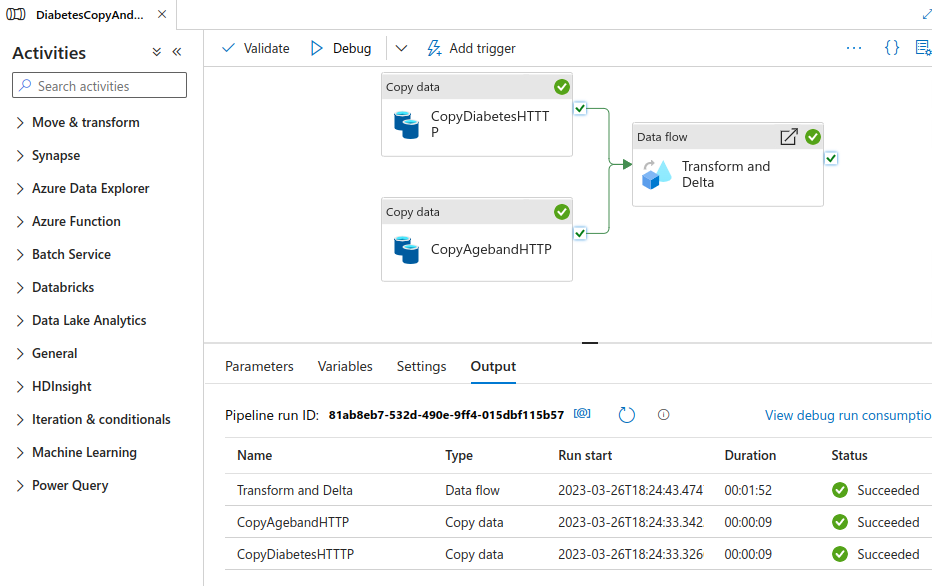Click the success output connector of CopyDiabetesHTTTP

pos(580,109)
